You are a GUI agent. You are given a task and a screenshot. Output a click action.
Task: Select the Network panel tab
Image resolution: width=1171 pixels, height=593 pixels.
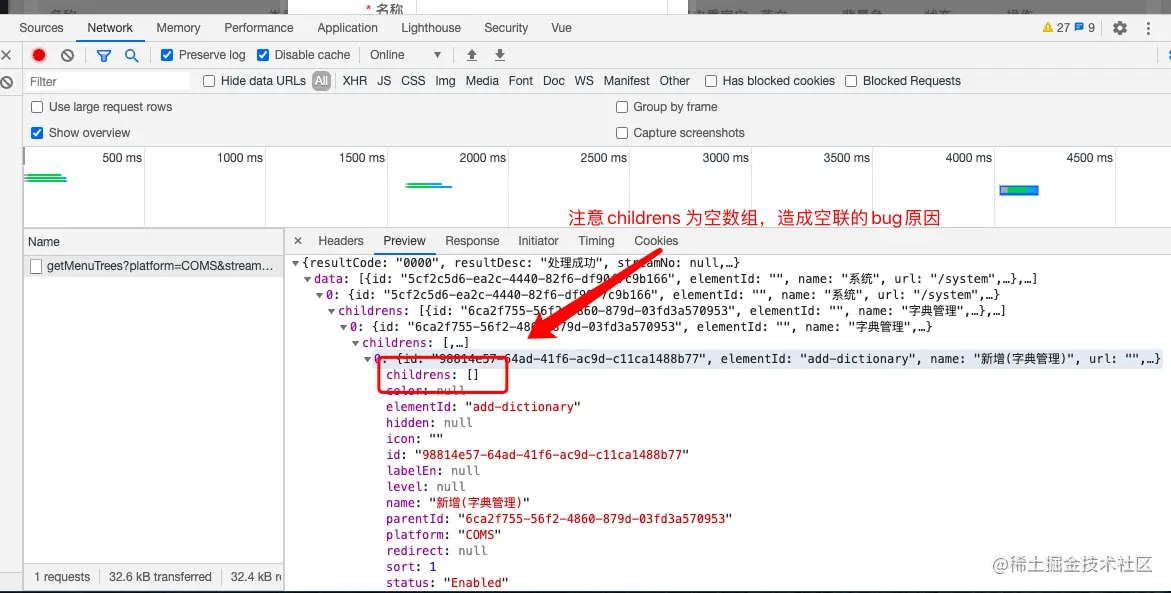tap(110, 28)
